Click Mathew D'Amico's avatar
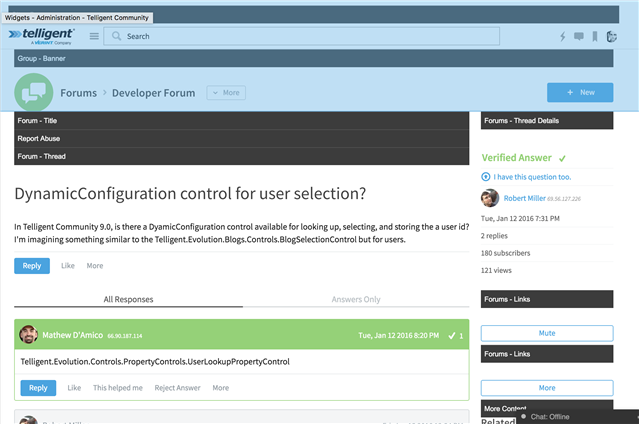The image size is (639, 424). tap(29, 334)
